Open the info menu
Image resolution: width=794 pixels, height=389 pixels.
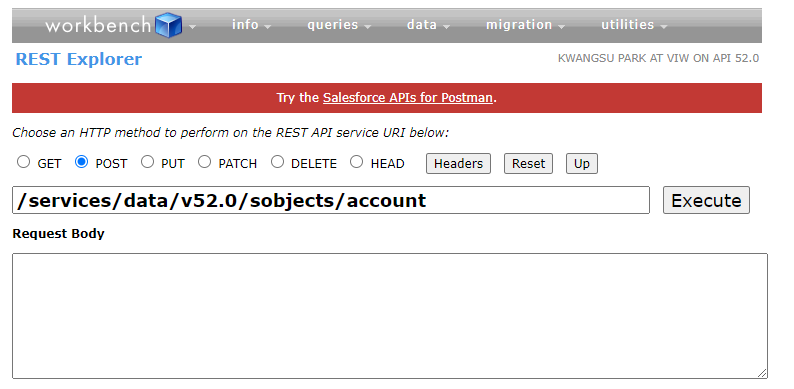(251, 25)
